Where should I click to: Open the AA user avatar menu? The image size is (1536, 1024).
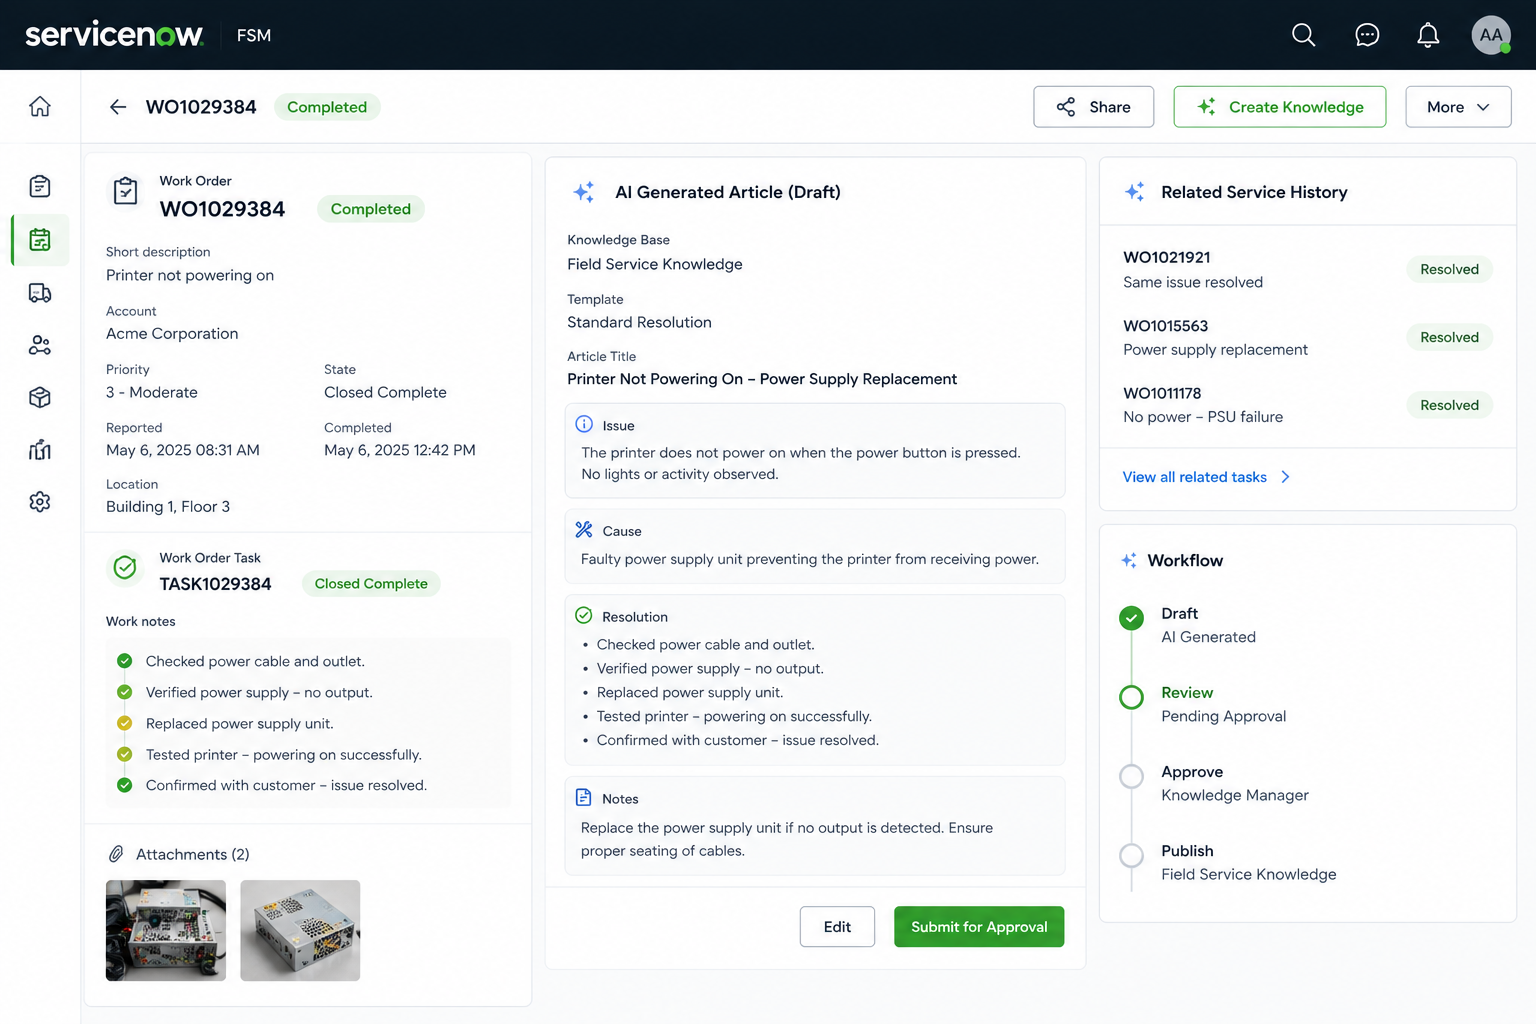click(1490, 35)
